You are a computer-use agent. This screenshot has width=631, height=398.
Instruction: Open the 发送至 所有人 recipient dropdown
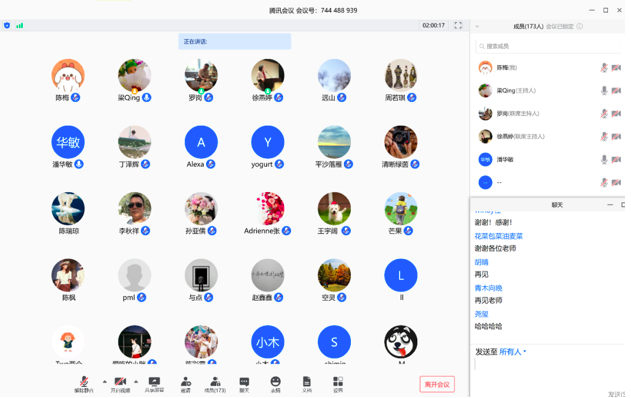tap(513, 352)
